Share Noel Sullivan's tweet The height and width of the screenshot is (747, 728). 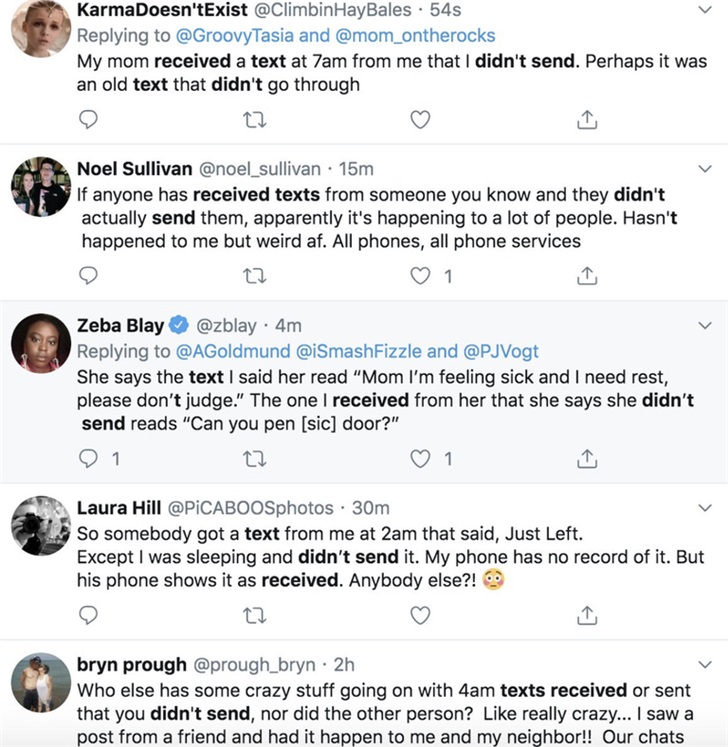pos(588,276)
